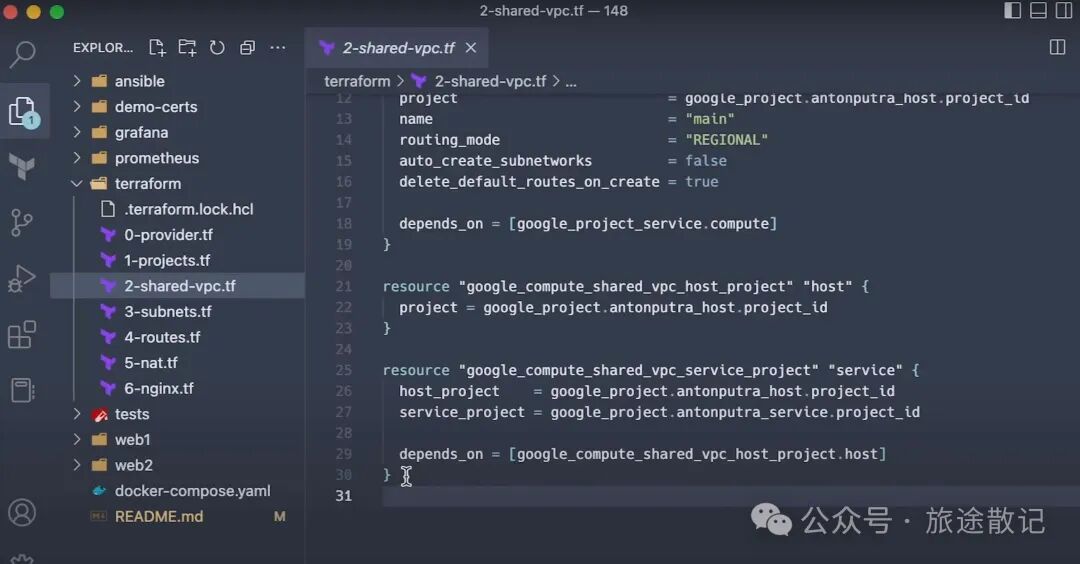The width and height of the screenshot is (1080, 564).
Task: Click the terraform breadcrumb segment
Action: tap(357, 81)
